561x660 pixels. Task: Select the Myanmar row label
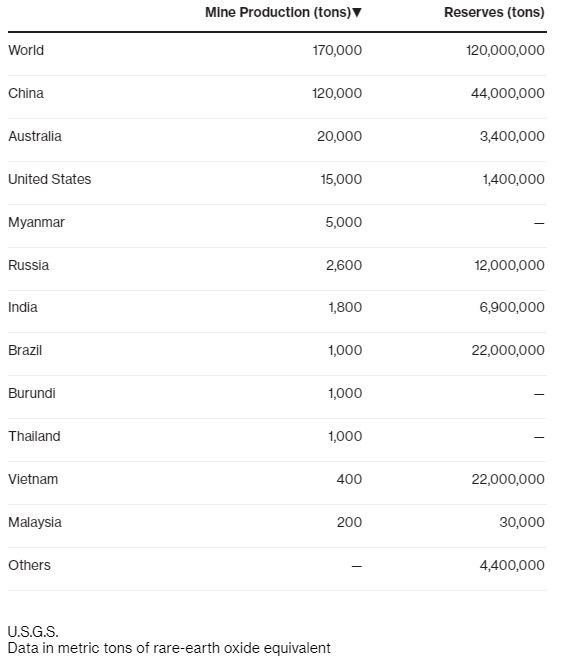pyautogui.click(x=37, y=222)
